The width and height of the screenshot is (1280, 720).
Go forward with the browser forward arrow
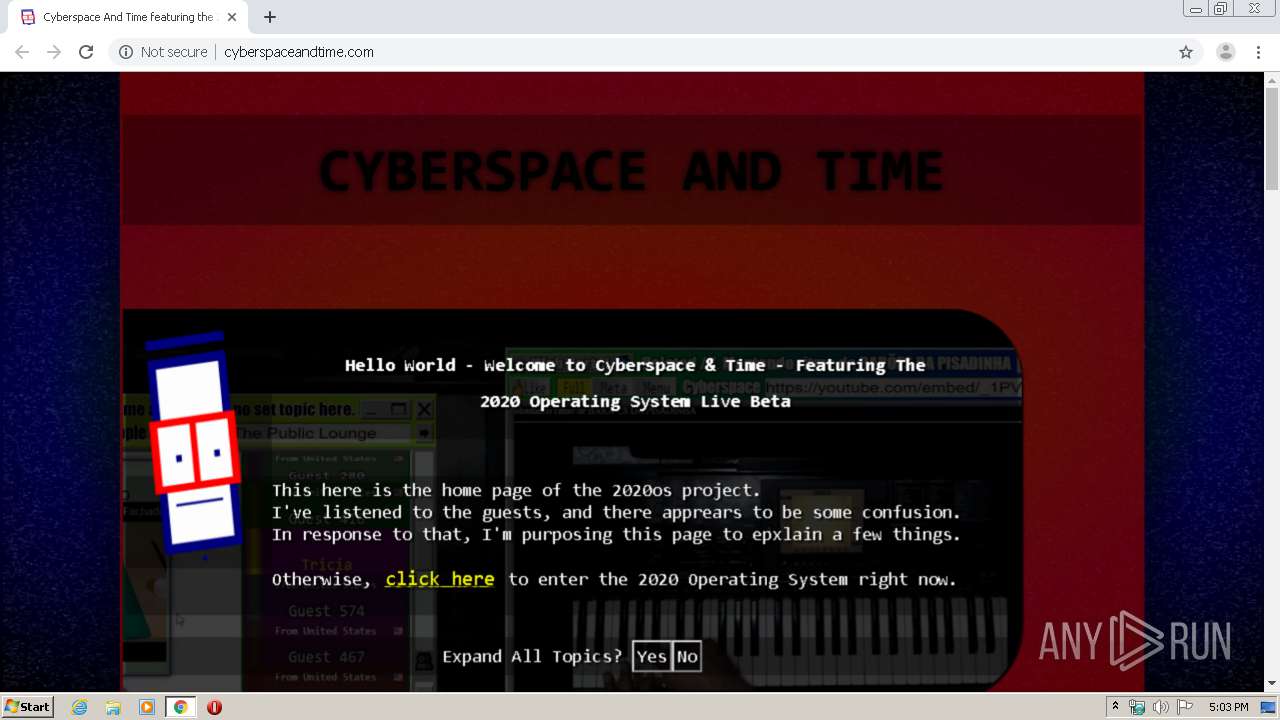tap(54, 52)
